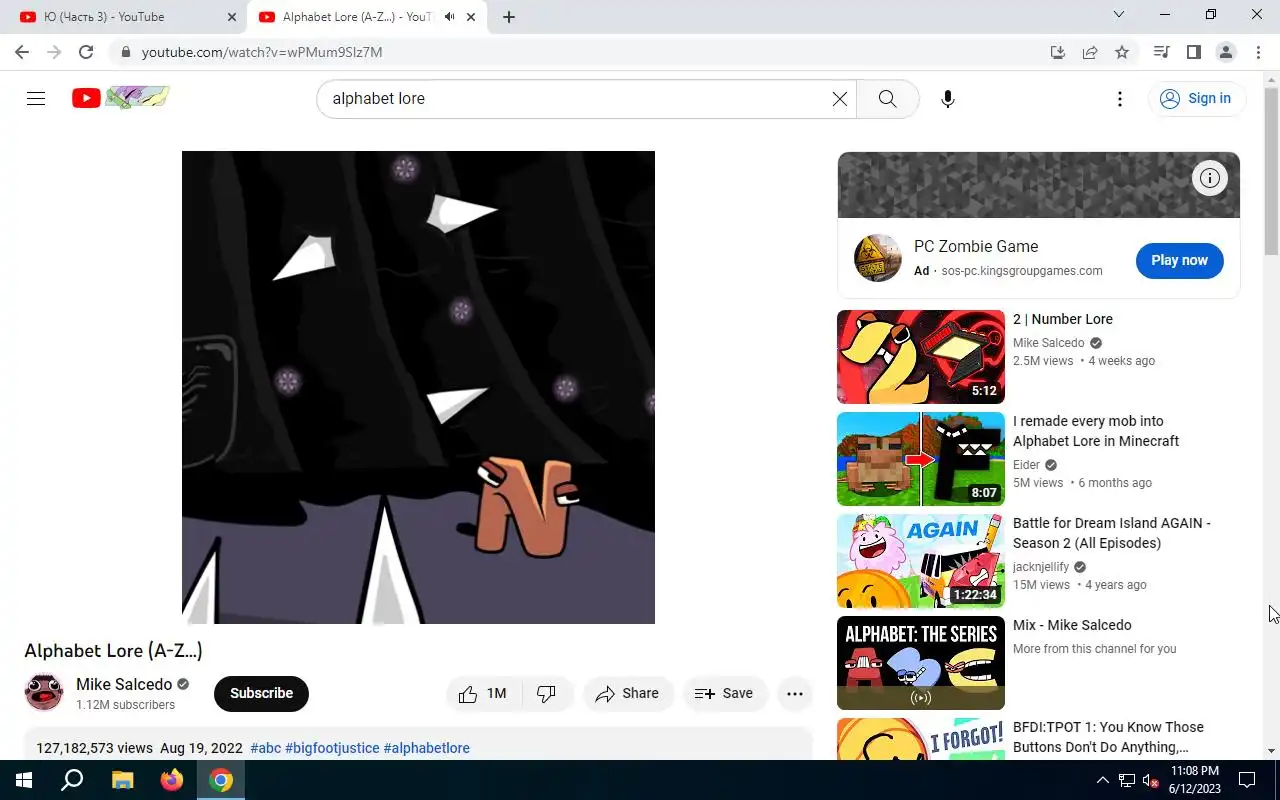This screenshot has width=1280, height=800.
Task: Open Windows notification center
Action: click(x=1247, y=780)
